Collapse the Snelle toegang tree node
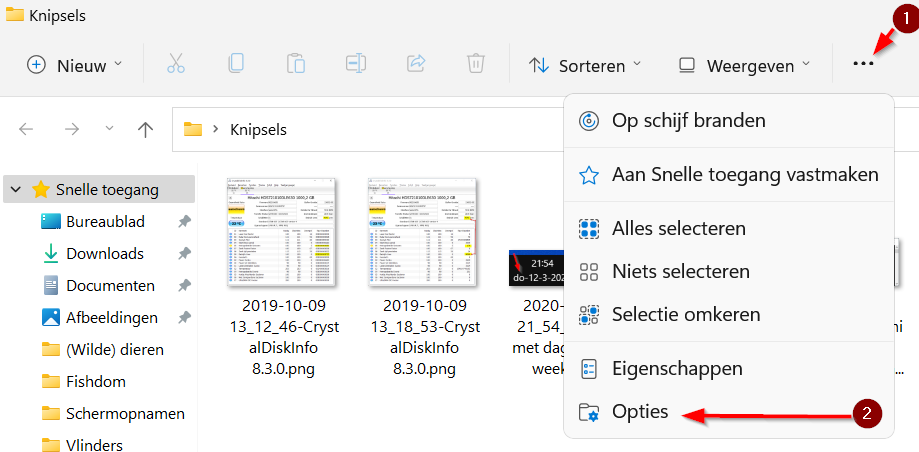This screenshot has width=919, height=452. click(x=17, y=188)
